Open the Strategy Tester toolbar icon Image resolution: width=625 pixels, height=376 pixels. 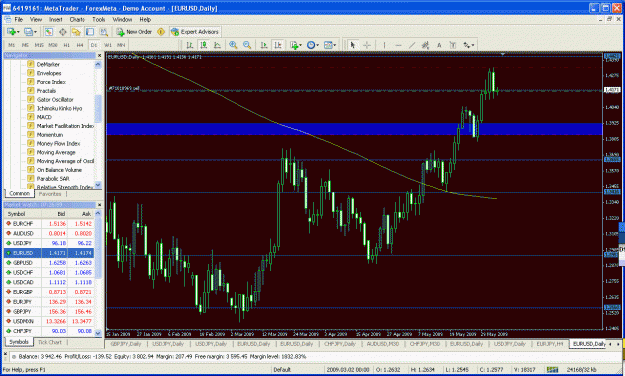click(x=104, y=32)
